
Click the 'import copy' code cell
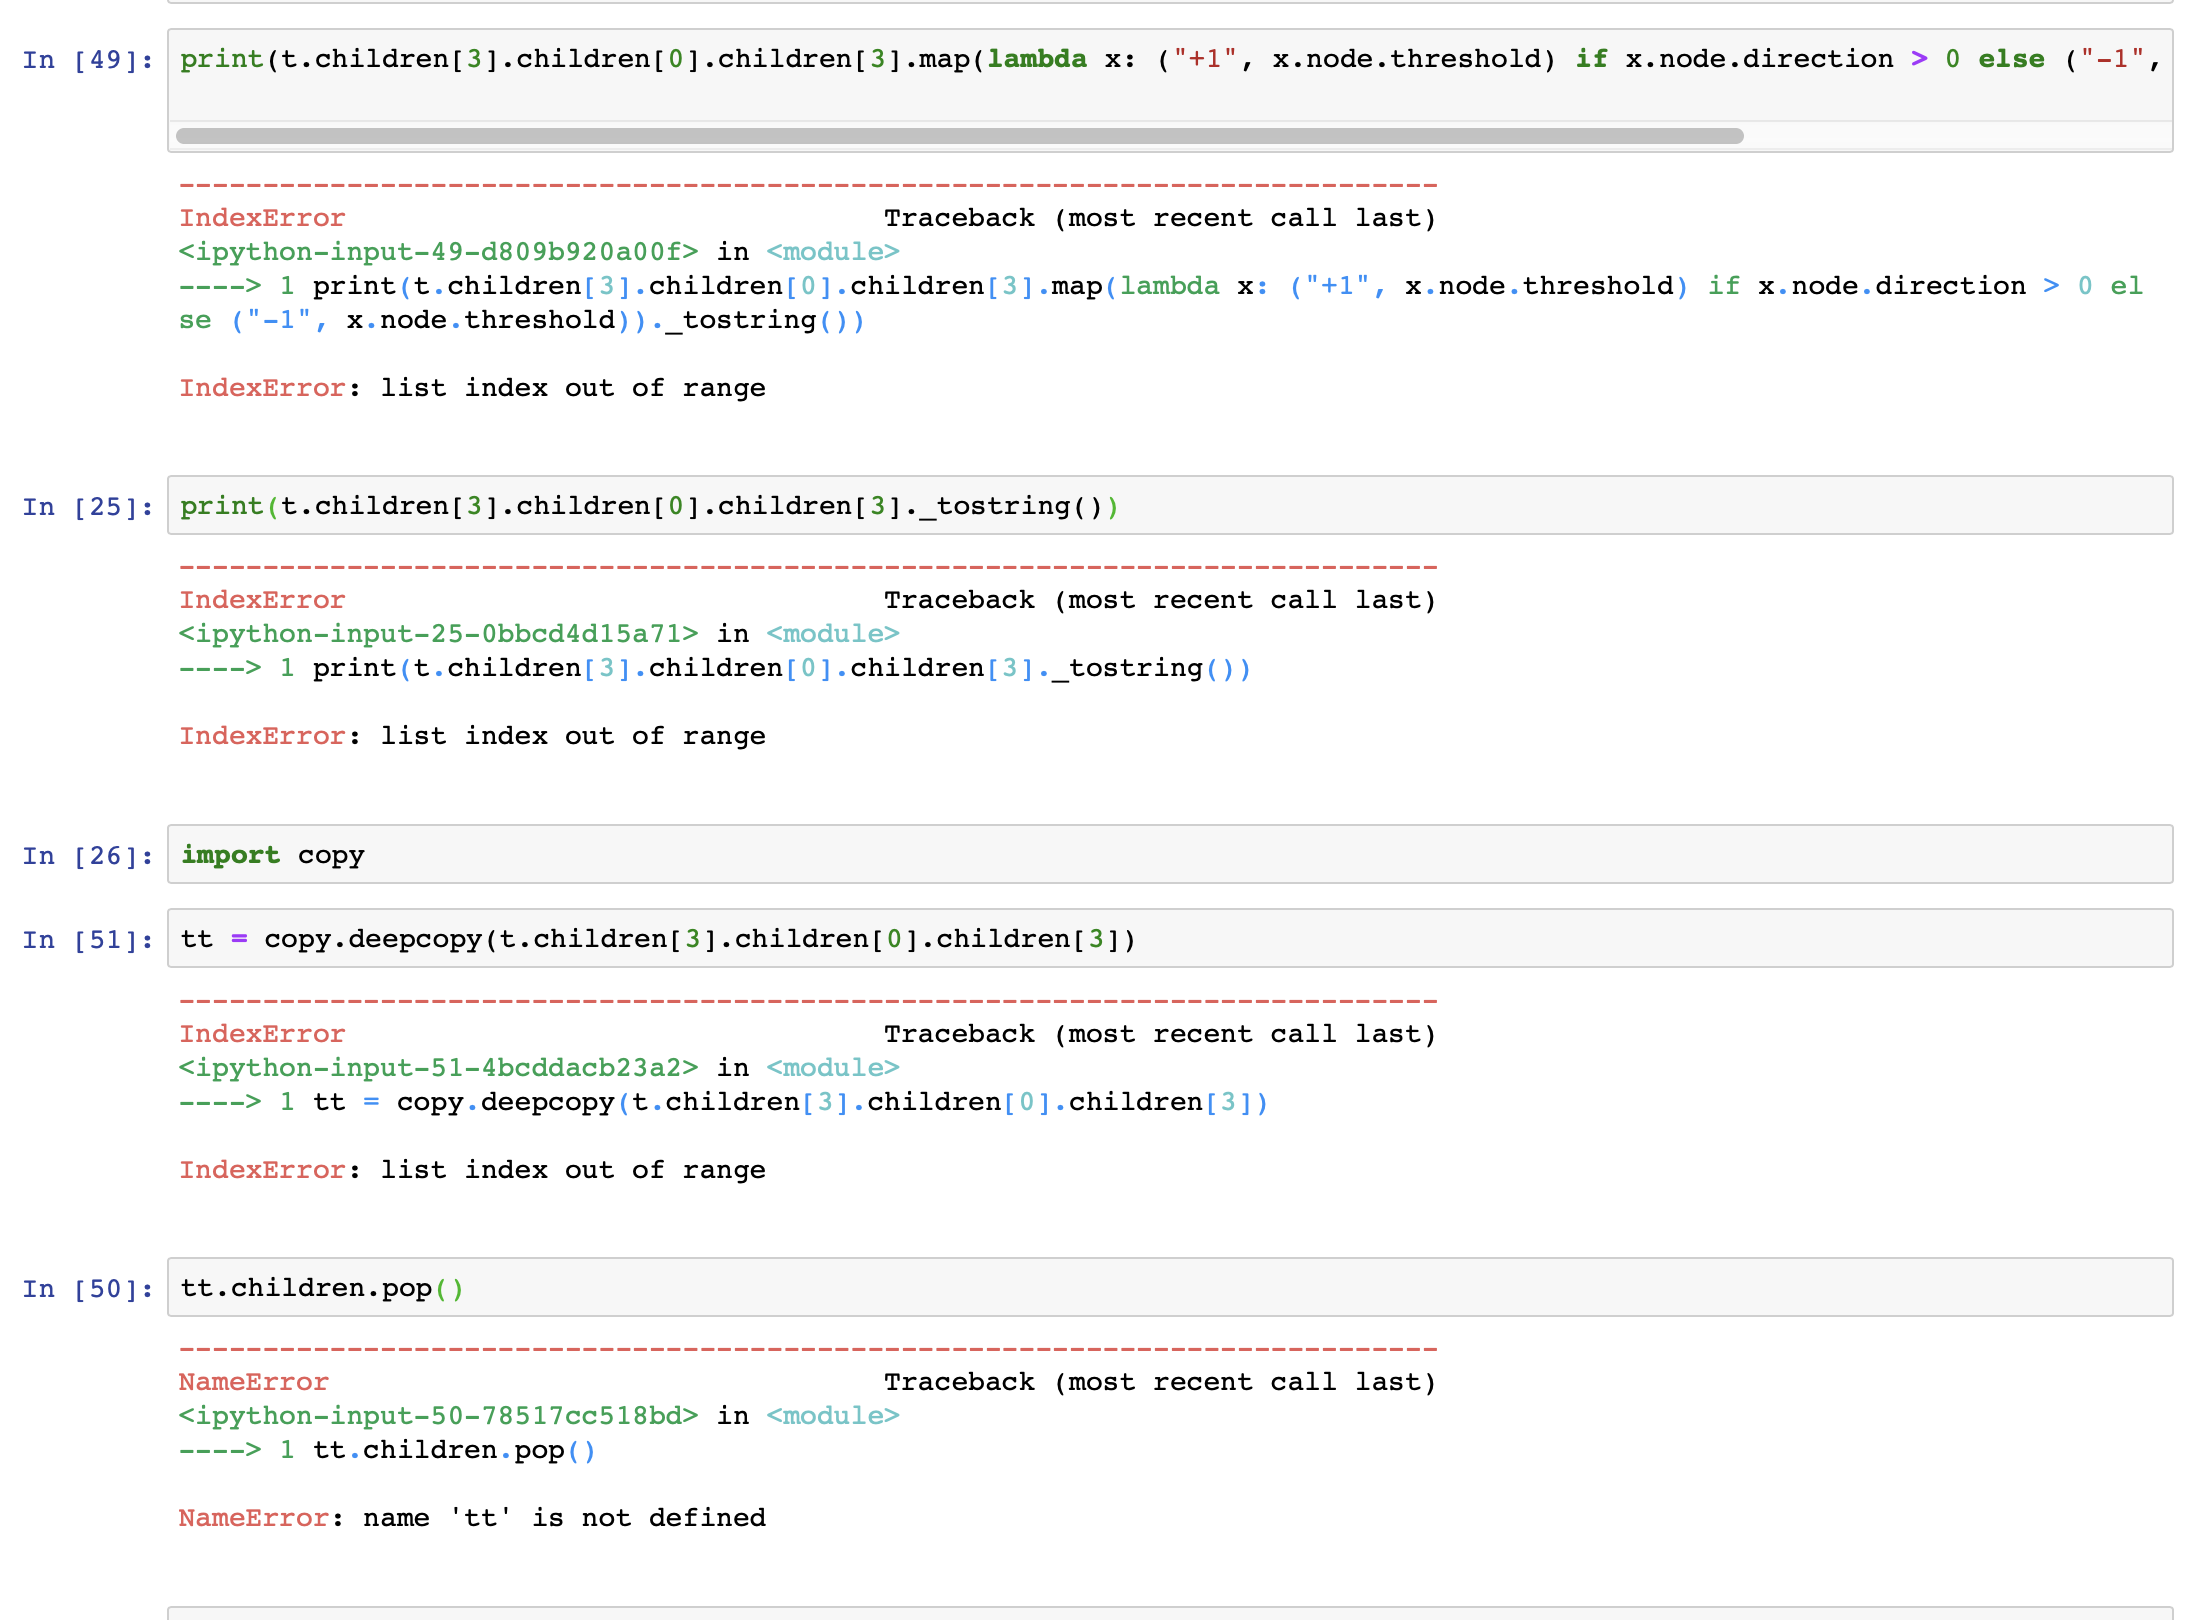coord(272,854)
